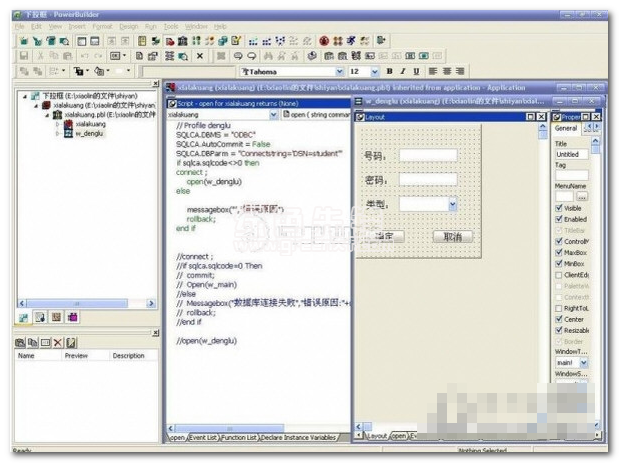The height and width of the screenshot is (463, 619).
Task: Open the font size 12 dropdown
Action: coord(375,72)
